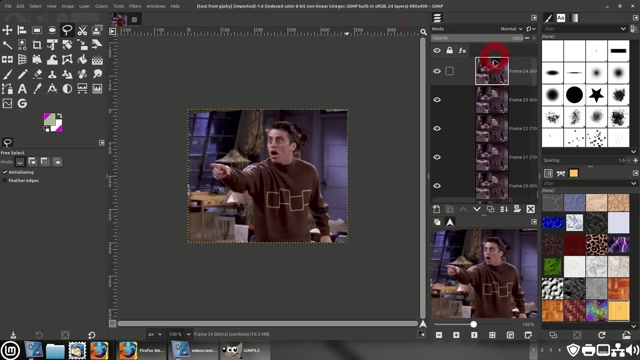Select the Fuzzy Select wand tool

pyautogui.click(x=7, y=45)
